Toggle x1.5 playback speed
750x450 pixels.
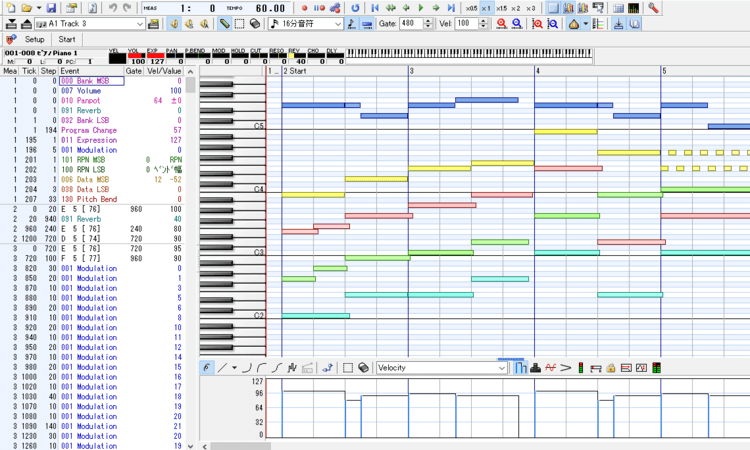click(501, 8)
